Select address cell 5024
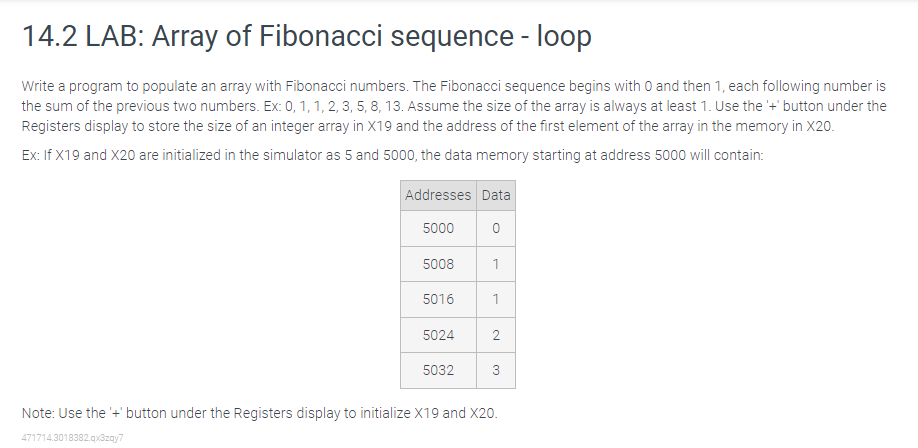The height and width of the screenshot is (448, 918). [x=438, y=335]
